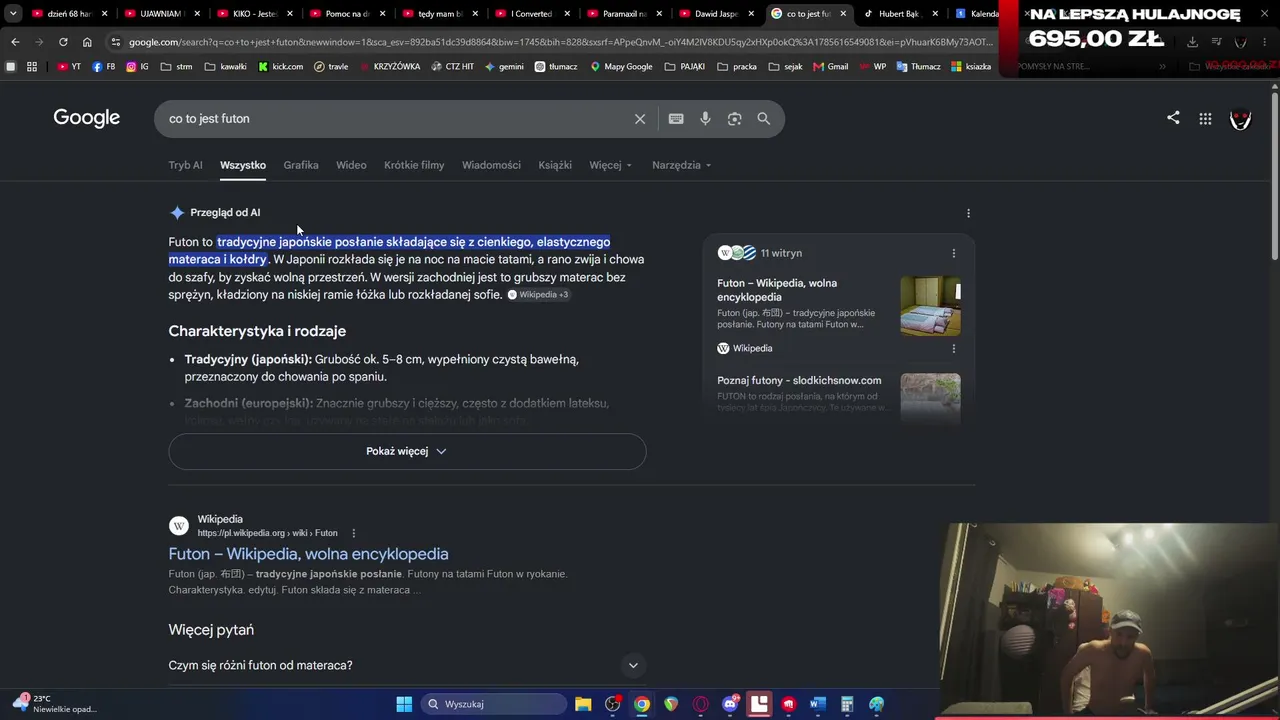Image resolution: width=1280 pixels, height=720 pixels.
Task: Open the Google account avatar menu
Action: pos(1240,119)
